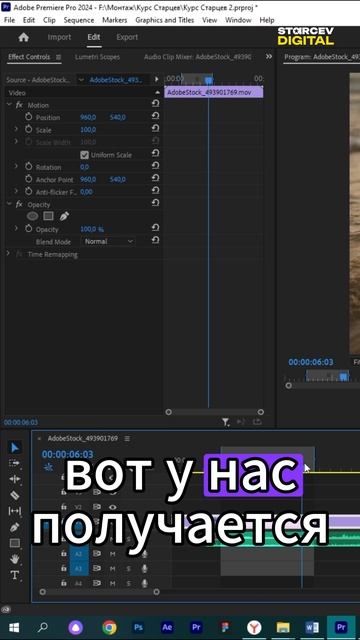The image size is (360, 640).
Task: Select the Razor tool
Action: [x=15, y=495]
